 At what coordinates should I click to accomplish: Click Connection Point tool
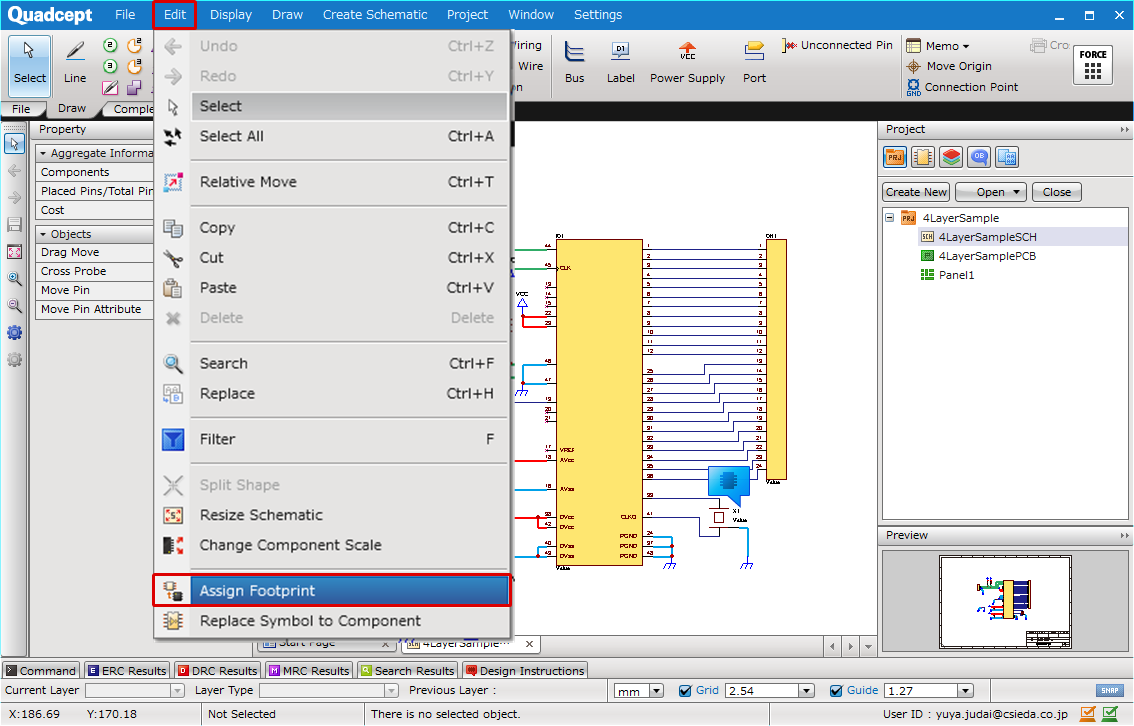963,87
